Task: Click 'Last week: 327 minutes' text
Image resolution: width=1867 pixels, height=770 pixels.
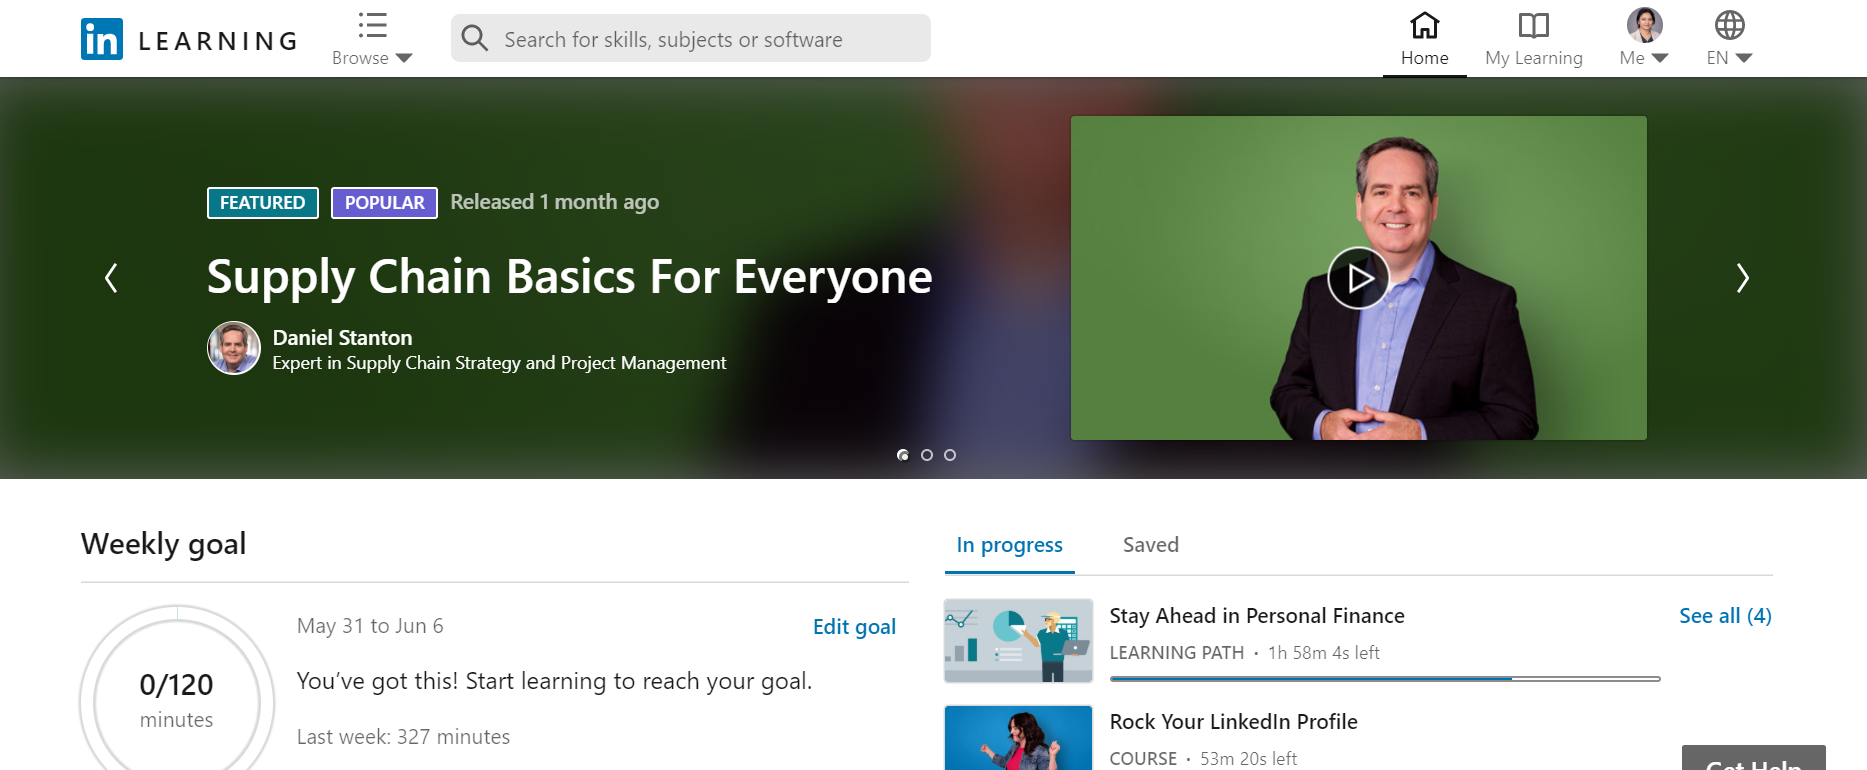Action: click(403, 737)
